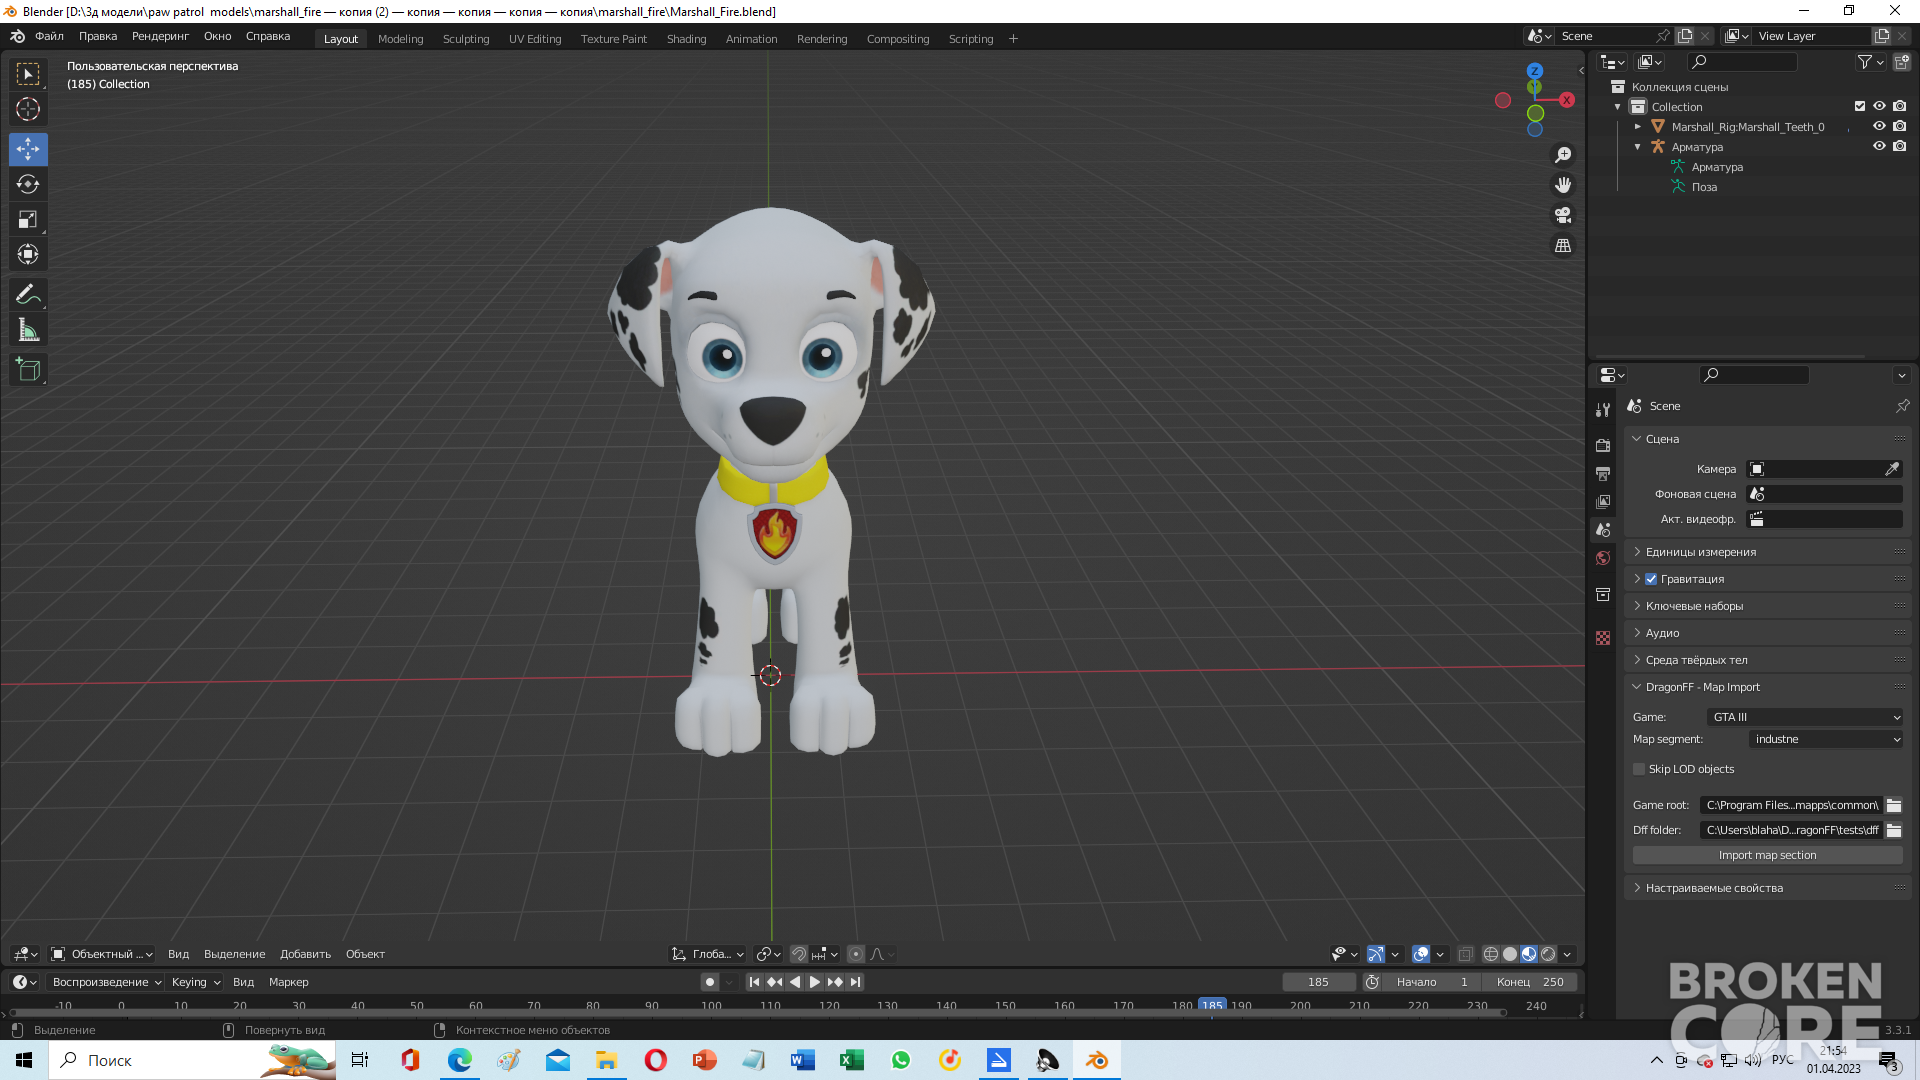Click the Add Cube tool icon
Viewport: 1920px width, 1080px height.
click(x=28, y=369)
